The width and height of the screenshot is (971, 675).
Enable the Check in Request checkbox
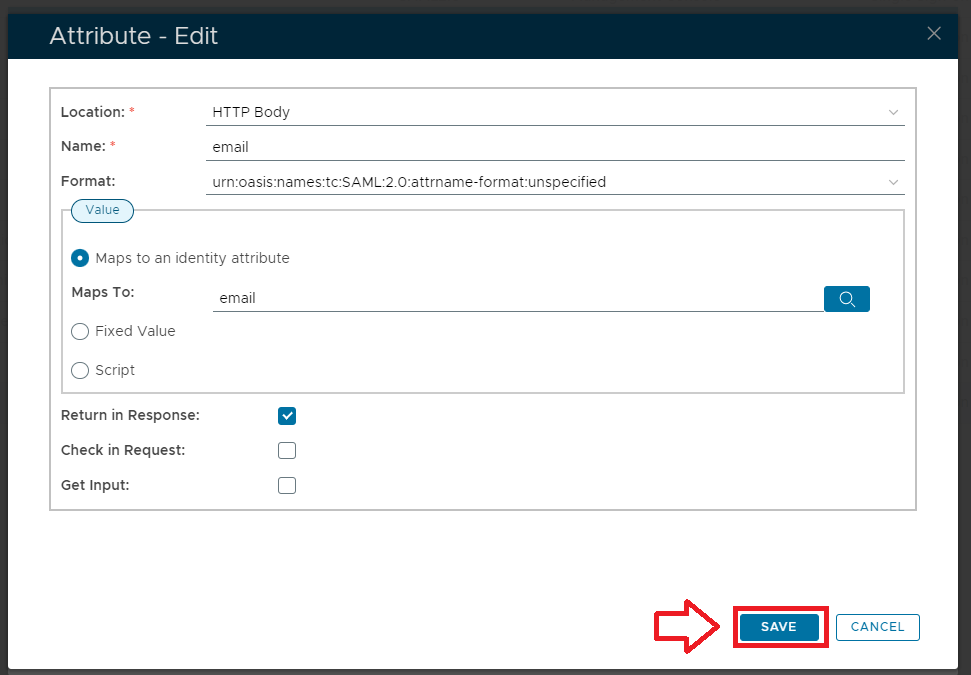click(x=287, y=450)
